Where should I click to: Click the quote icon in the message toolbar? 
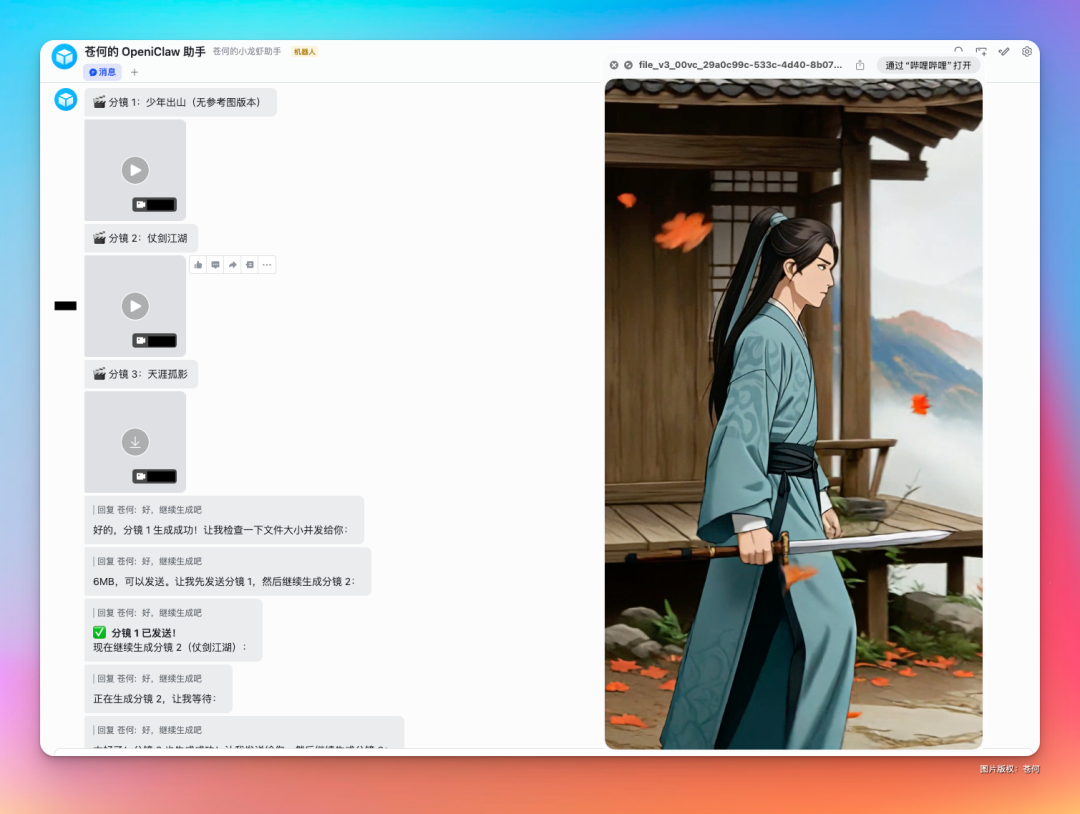tap(249, 264)
